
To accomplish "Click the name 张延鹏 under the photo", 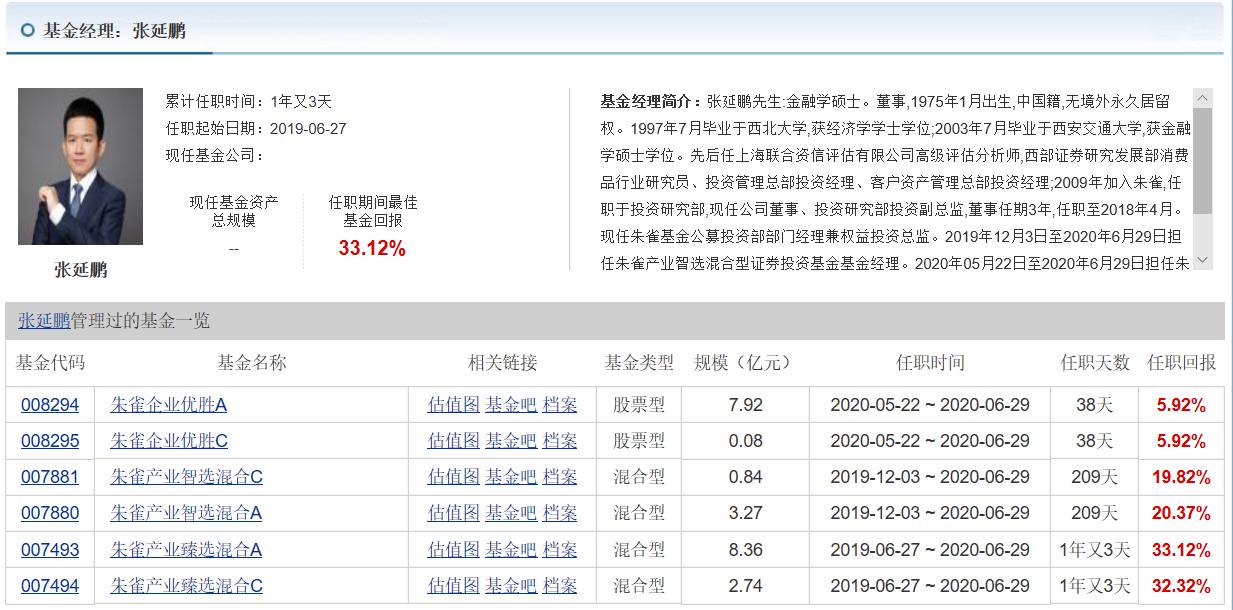I will 80,270.
